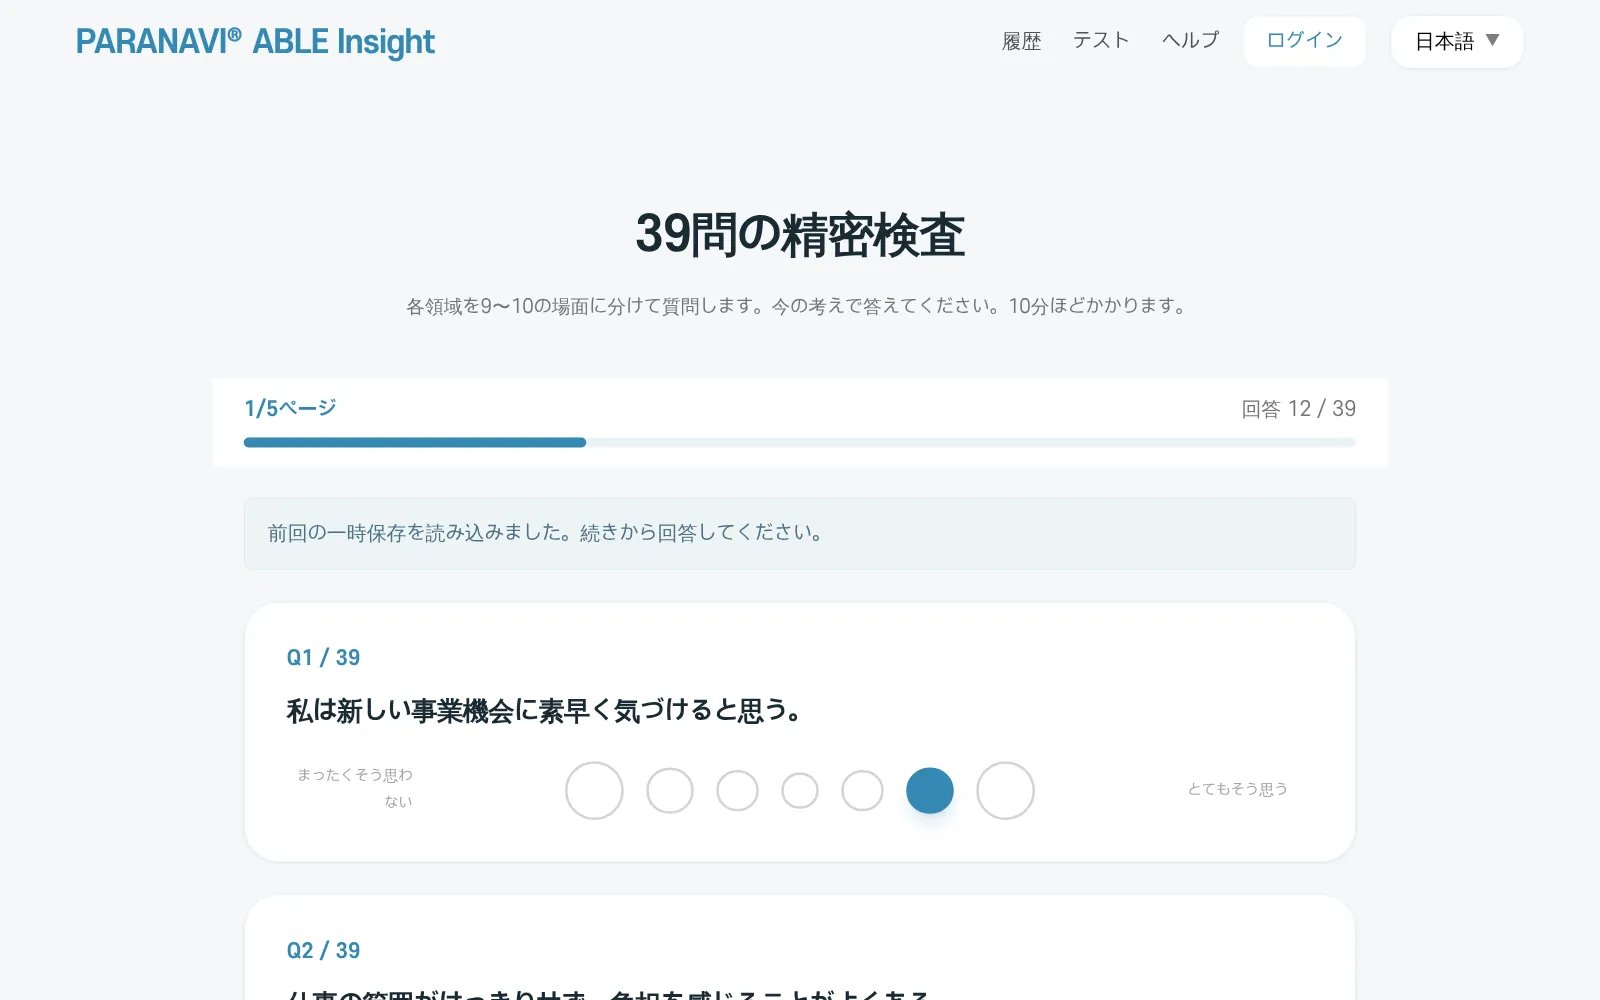Viewport: 1600px width, 1000px height.
Task: Select Q1's first radio option, strongest disagreement
Action: pyautogui.click(x=594, y=790)
